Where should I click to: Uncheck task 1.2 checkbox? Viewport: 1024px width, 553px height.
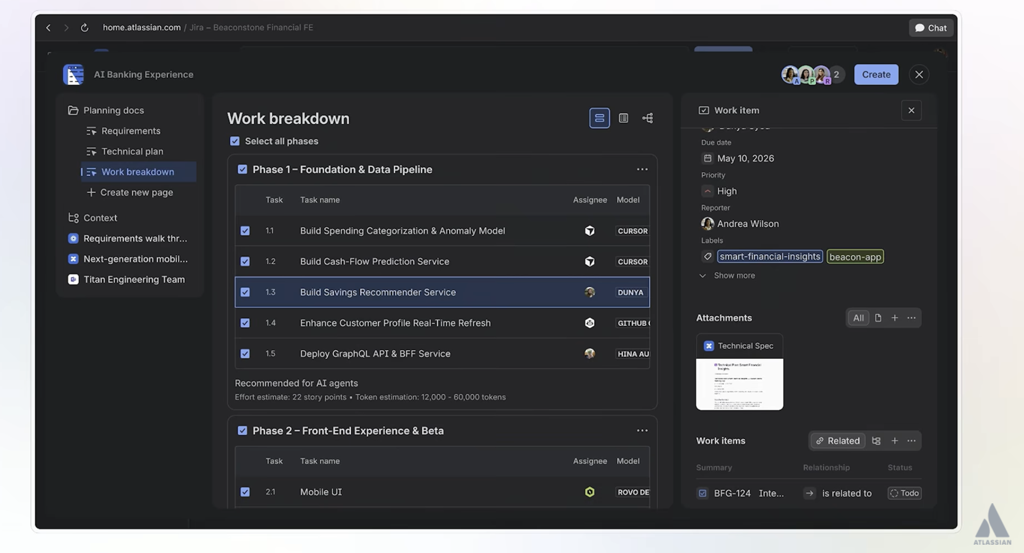point(245,261)
